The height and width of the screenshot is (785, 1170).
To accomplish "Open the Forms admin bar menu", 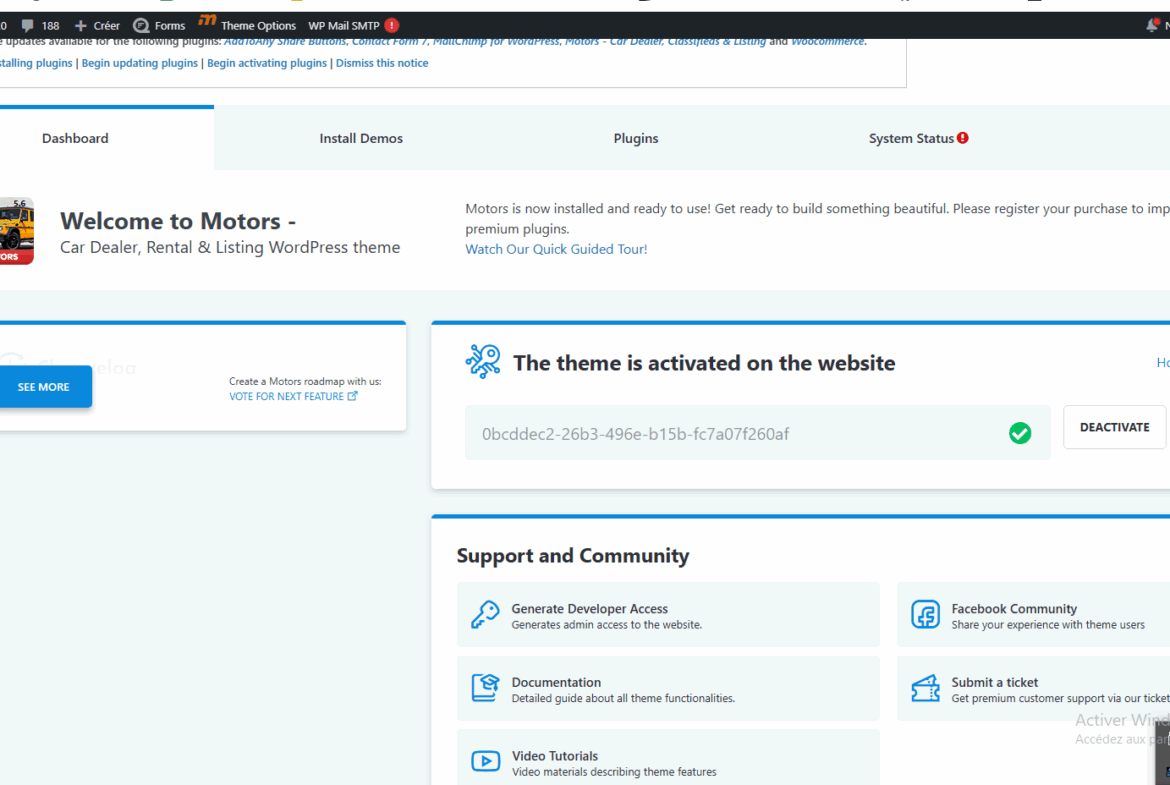I will [160, 25].
